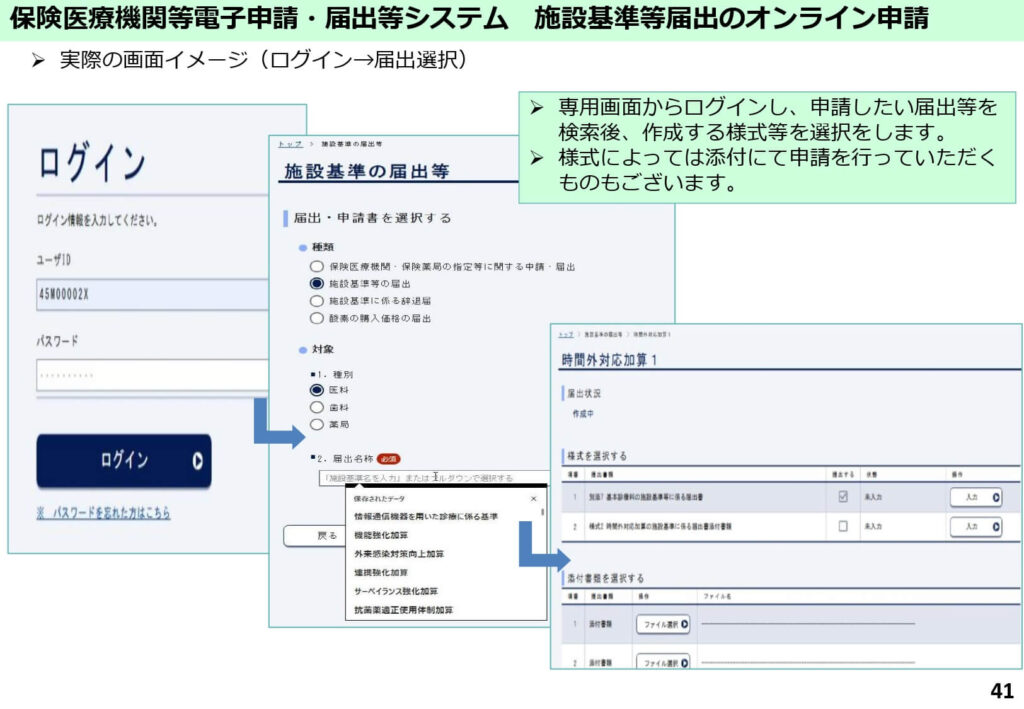The width and height of the screenshot is (1024, 709).
Task: Click the arrow icon on the first ファイル選択 button
Action: 685,624
